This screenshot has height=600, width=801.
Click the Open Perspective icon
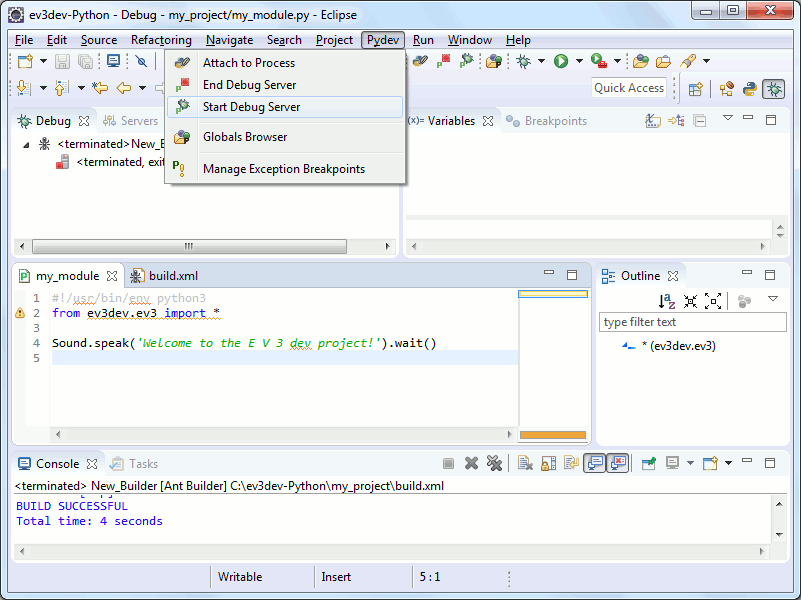[695, 89]
